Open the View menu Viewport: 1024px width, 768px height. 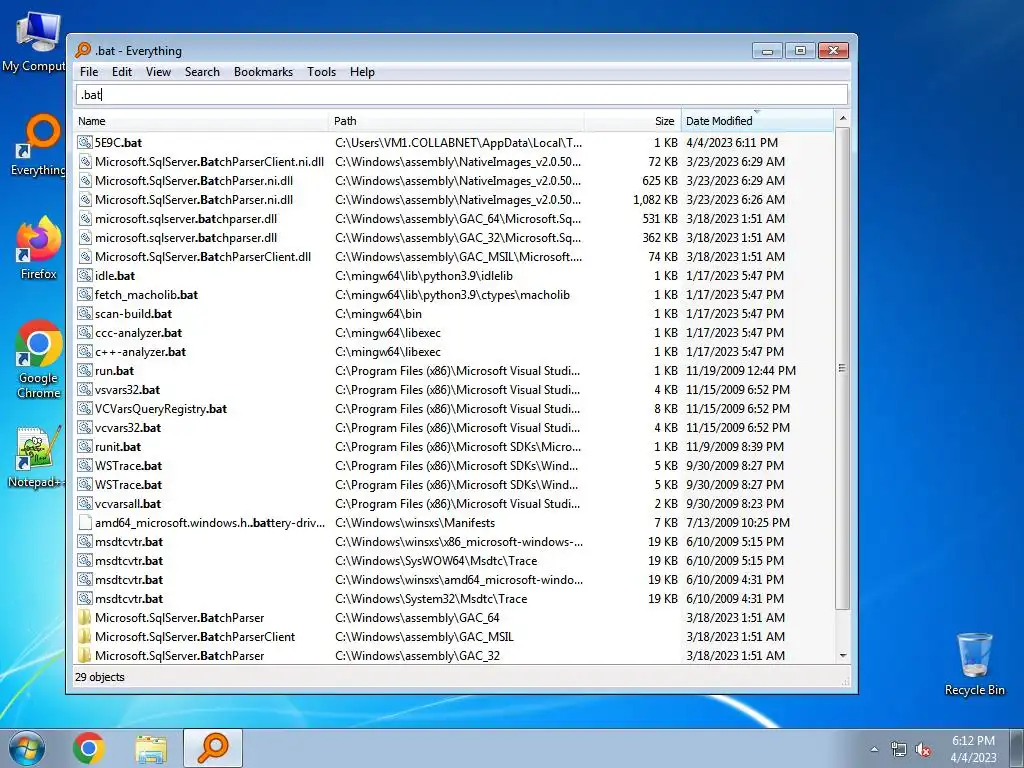point(158,72)
